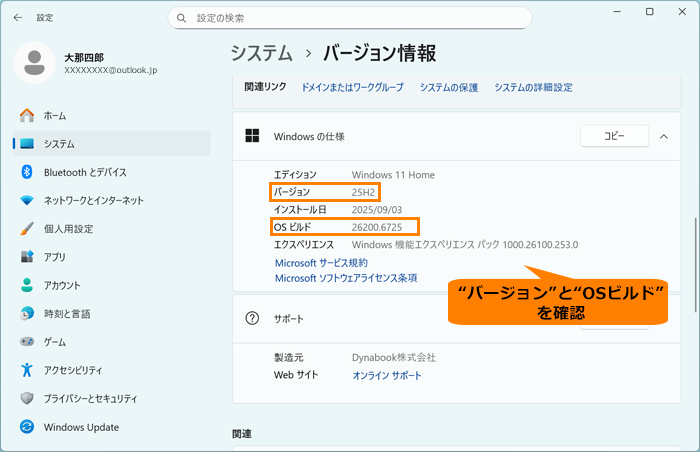This screenshot has width=700, height=452.
Task: Open ネットワークとインターネット settings
Action: (112, 200)
